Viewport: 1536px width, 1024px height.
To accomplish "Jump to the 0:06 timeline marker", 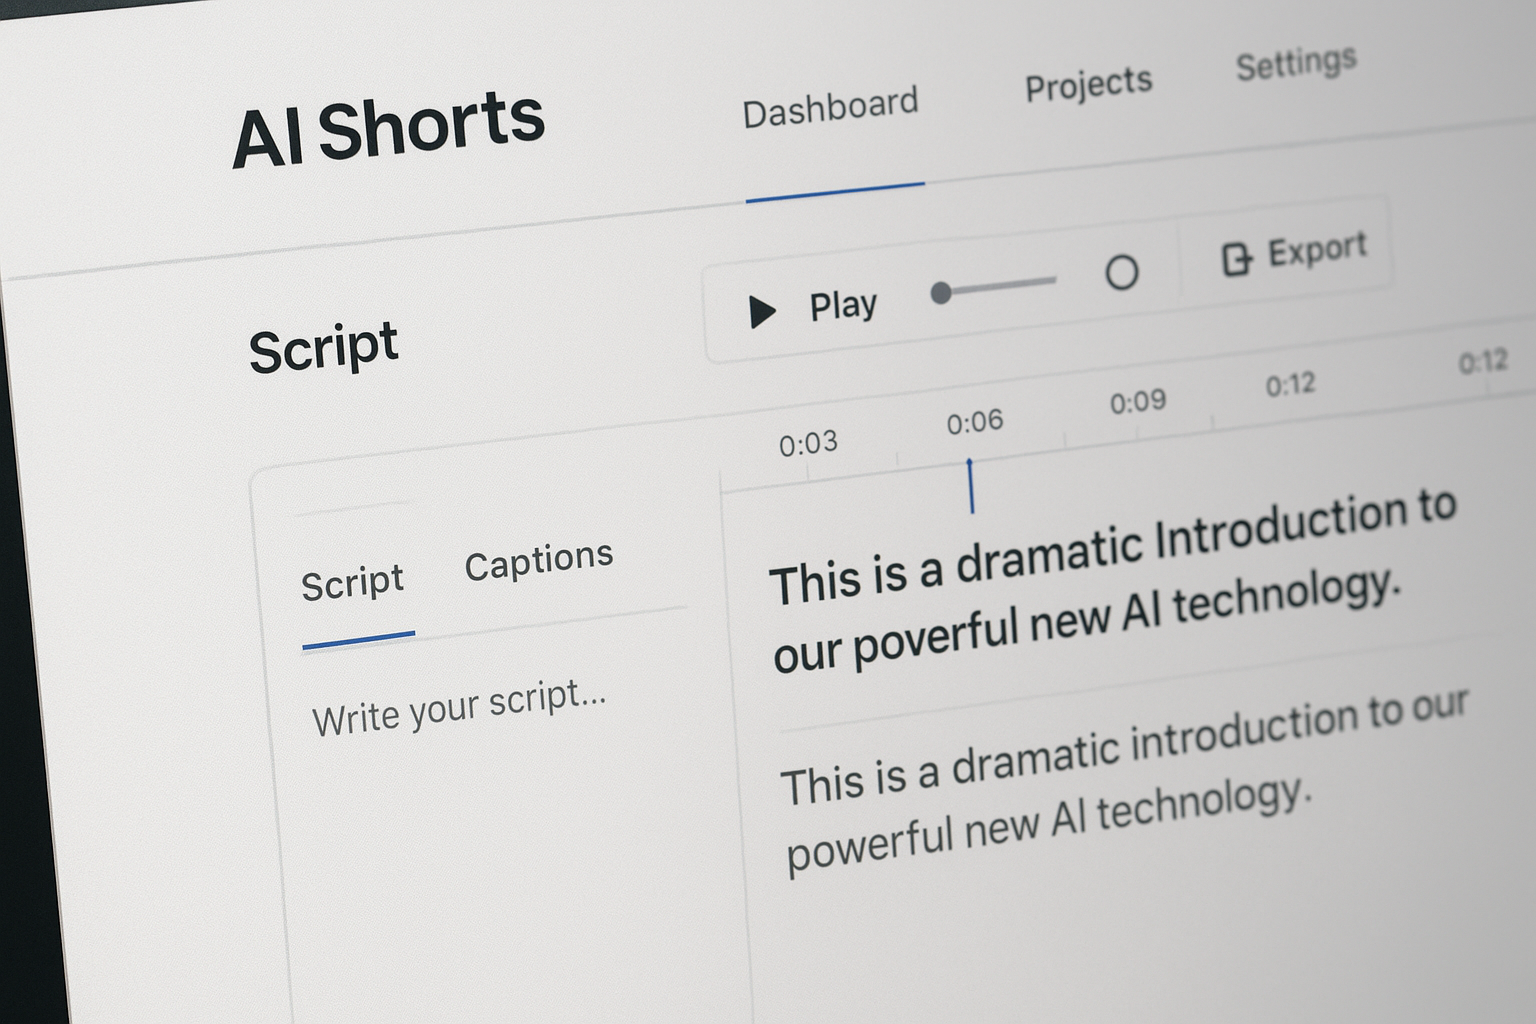I will click(x=974, y=423).
